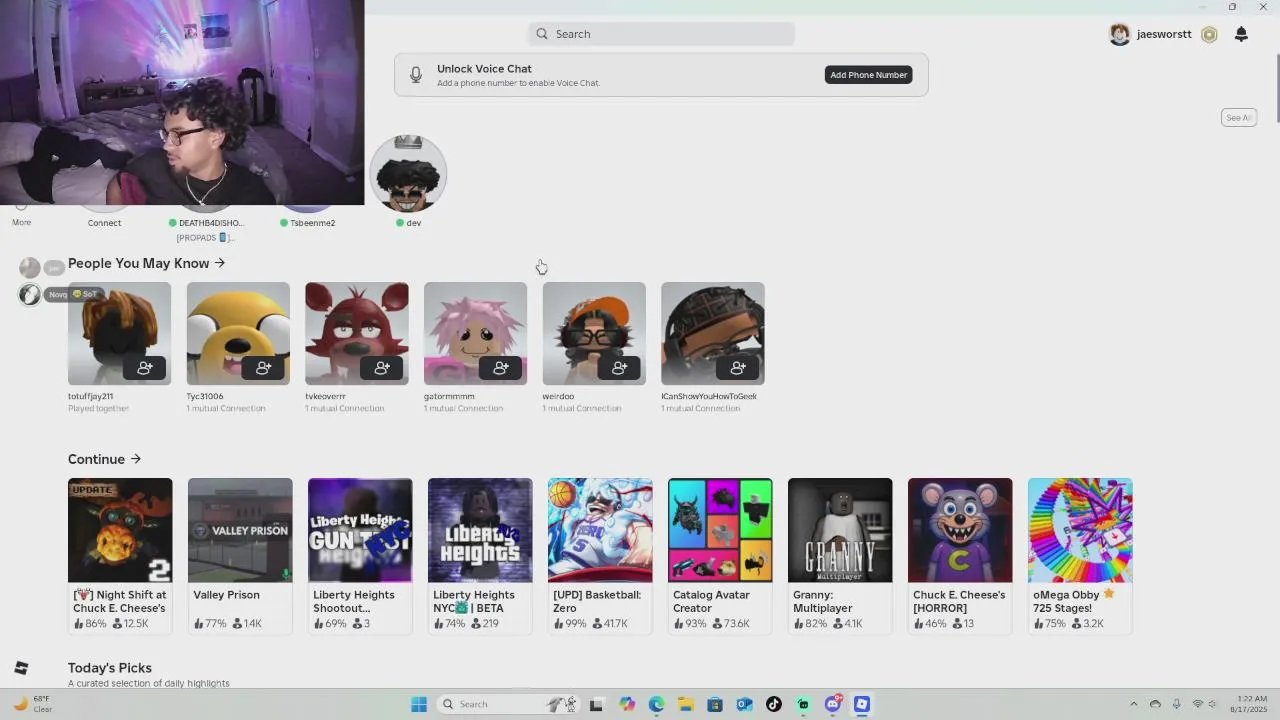1280x720 pixels.
Task: Open the DEATHB4DISHO friend profile
Action: (x=207, y=223)
